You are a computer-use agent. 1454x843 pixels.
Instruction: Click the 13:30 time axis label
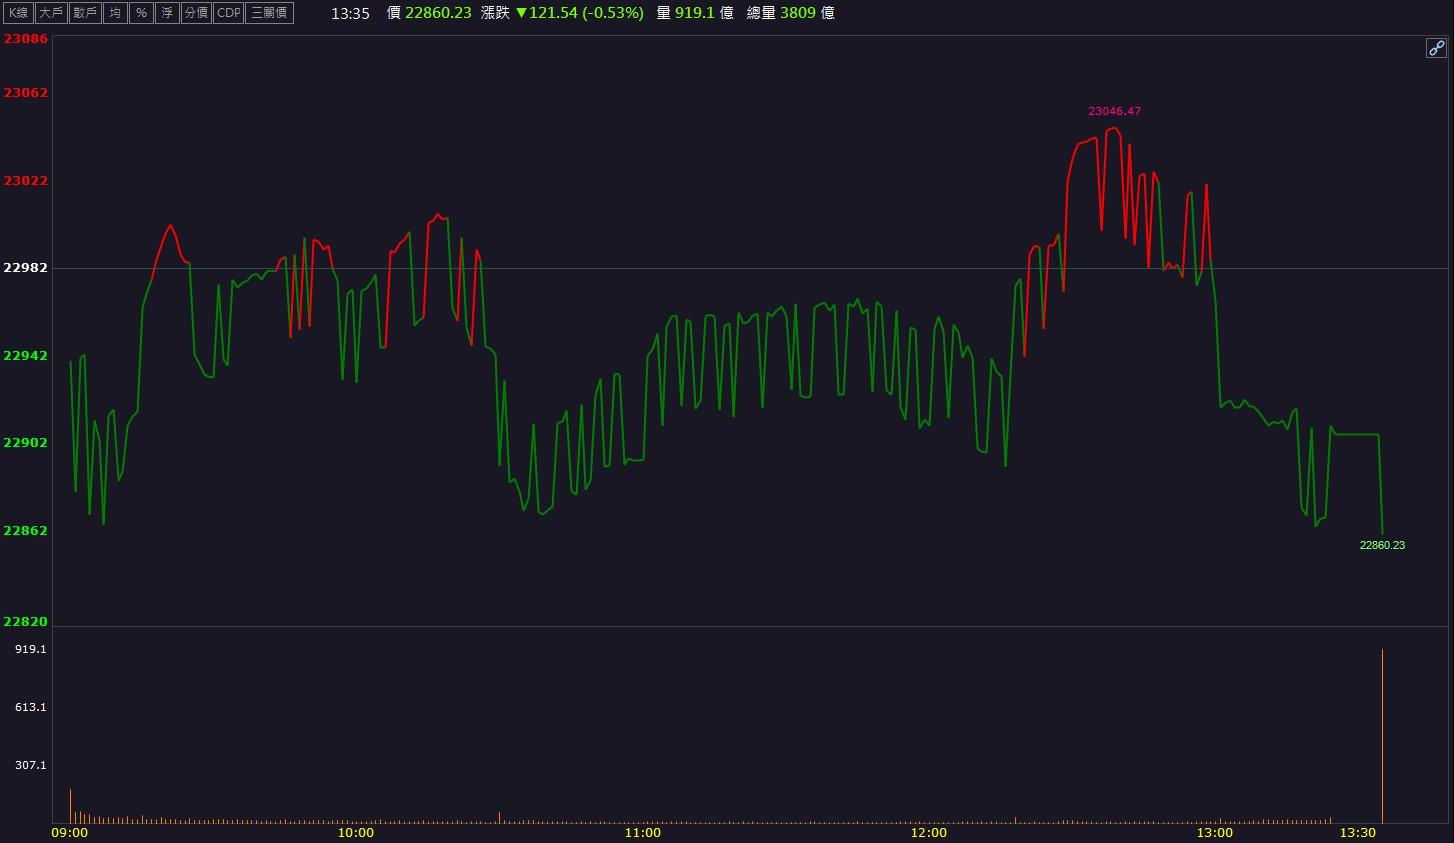1358,832
